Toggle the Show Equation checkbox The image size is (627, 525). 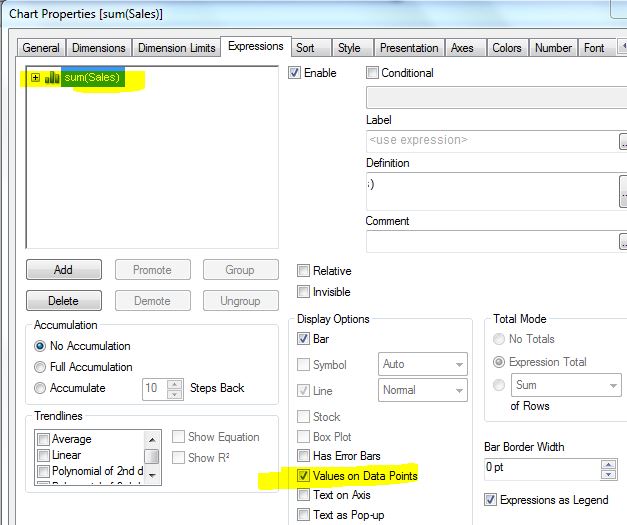[178, 437]
